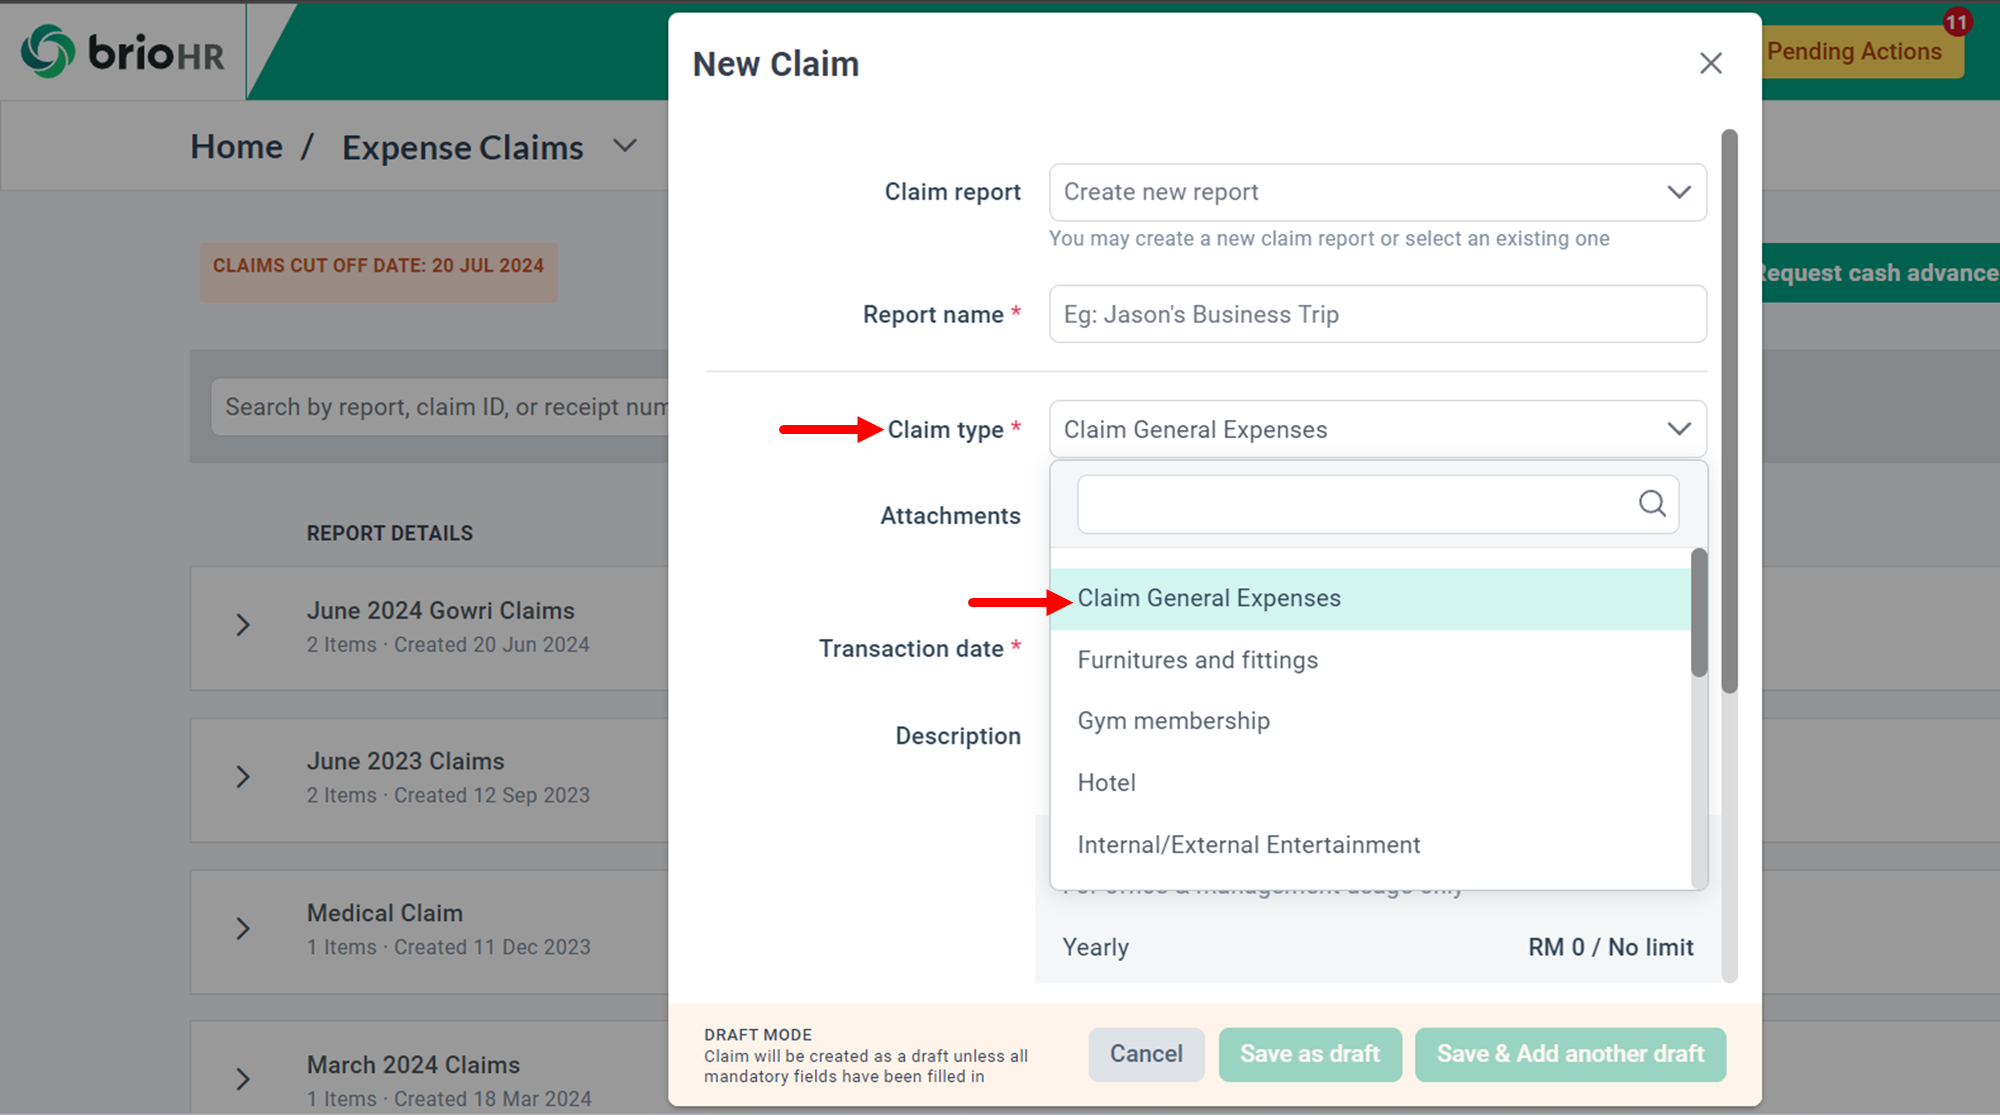2000x1115 pixels.
Task: Select Hotel claim type option
Action: [x=1106, y=783]
